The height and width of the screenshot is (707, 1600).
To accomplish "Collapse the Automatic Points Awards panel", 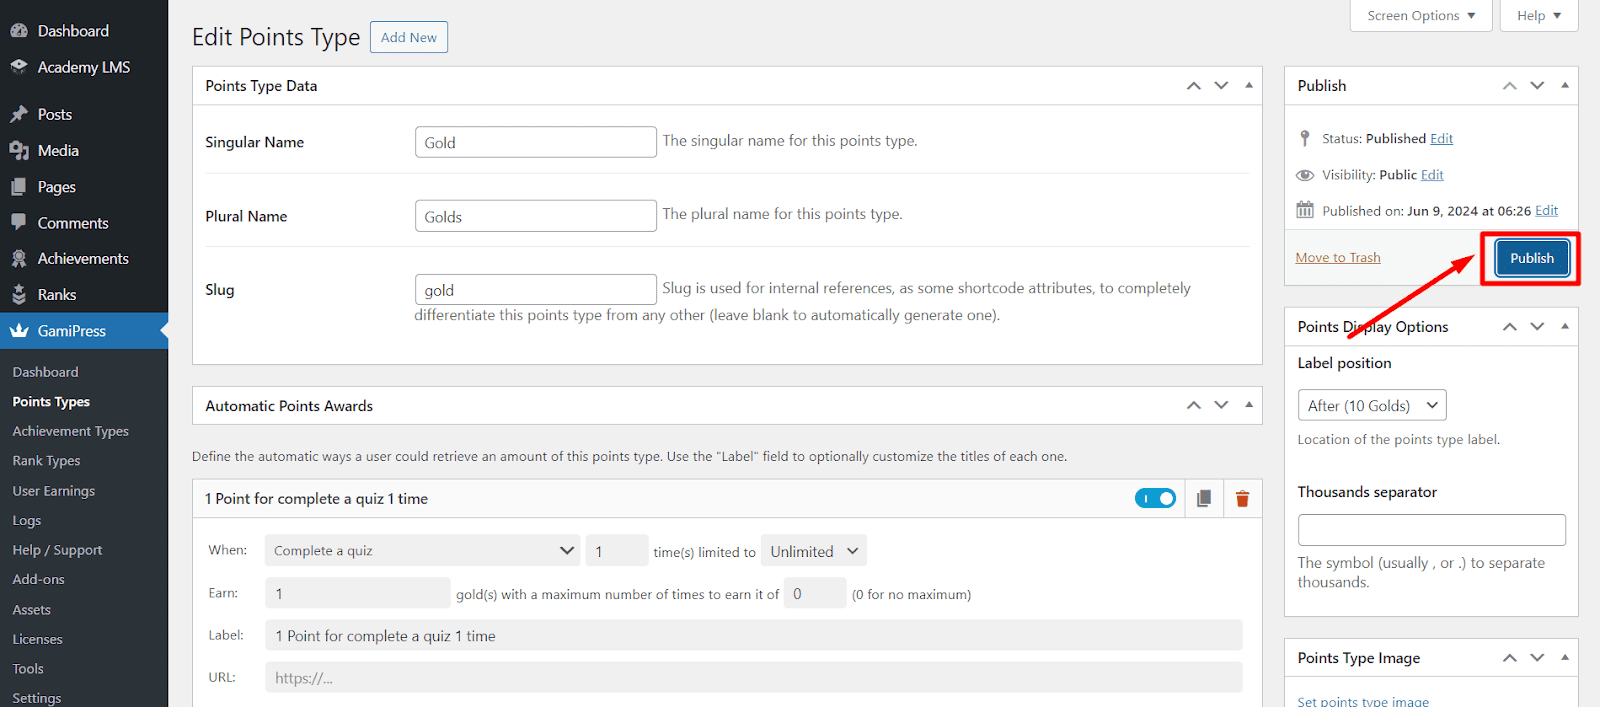I will point(1249,405).
